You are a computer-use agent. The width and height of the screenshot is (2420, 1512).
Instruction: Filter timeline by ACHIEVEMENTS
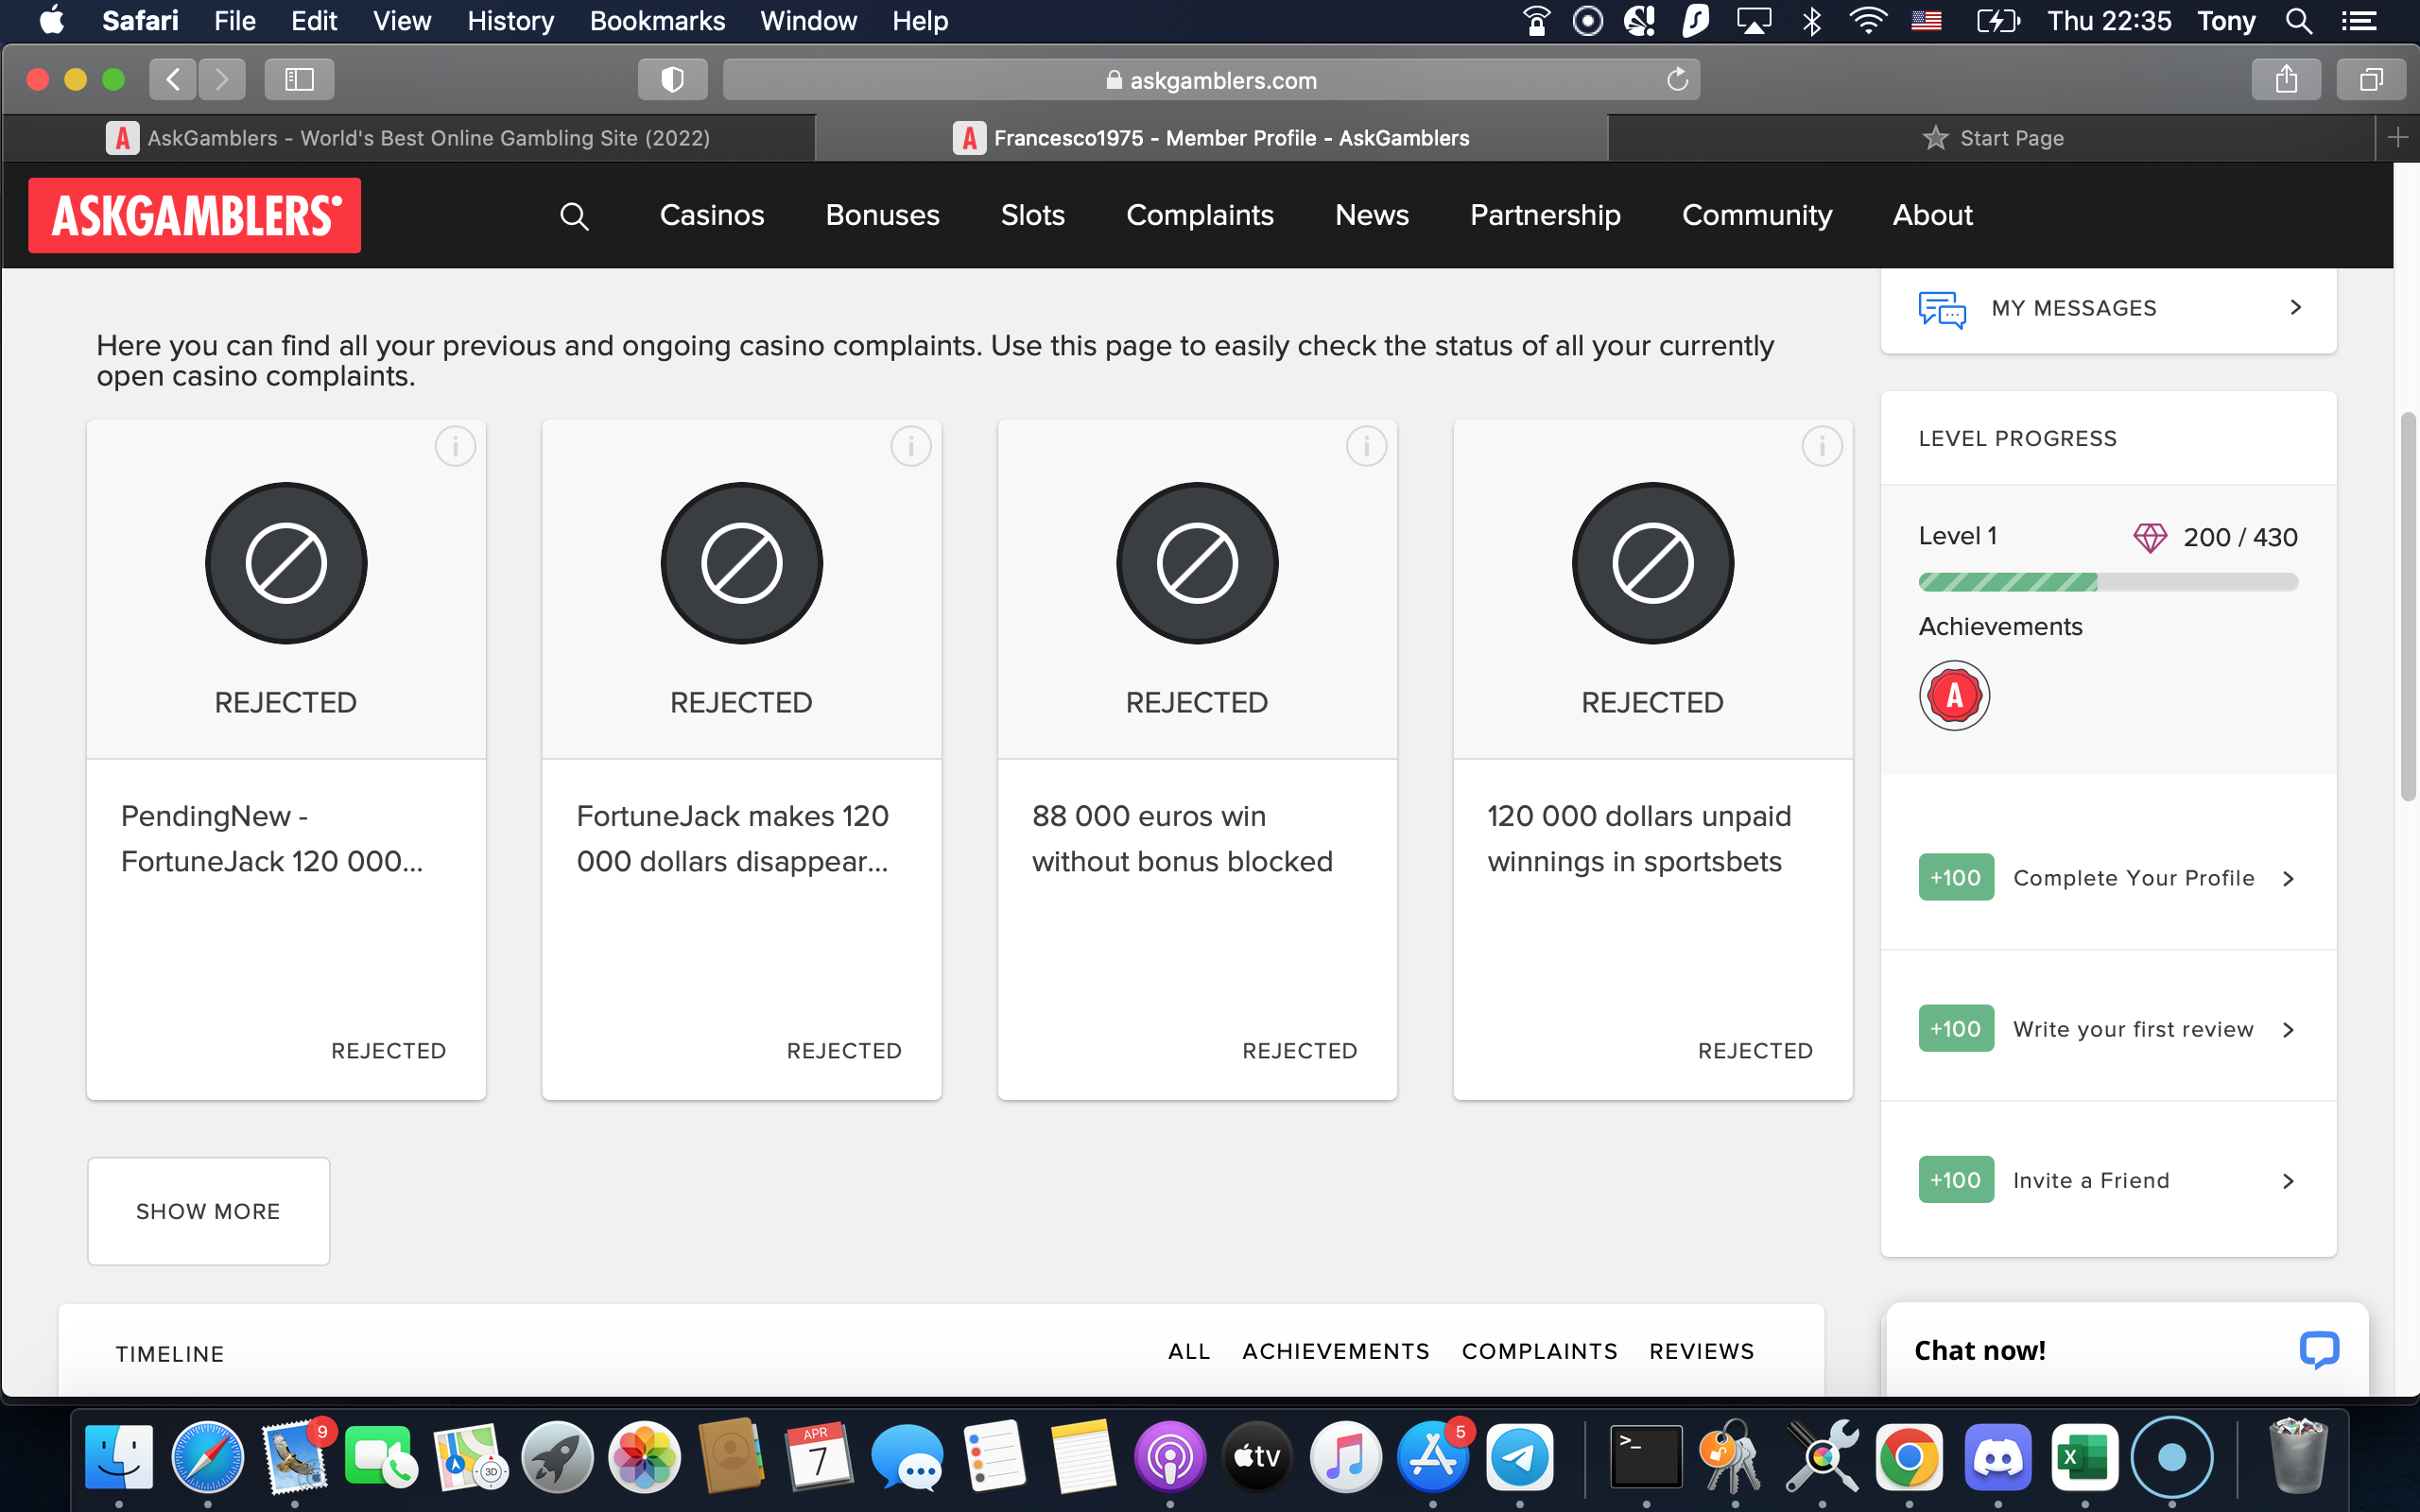(1336, 1351)
